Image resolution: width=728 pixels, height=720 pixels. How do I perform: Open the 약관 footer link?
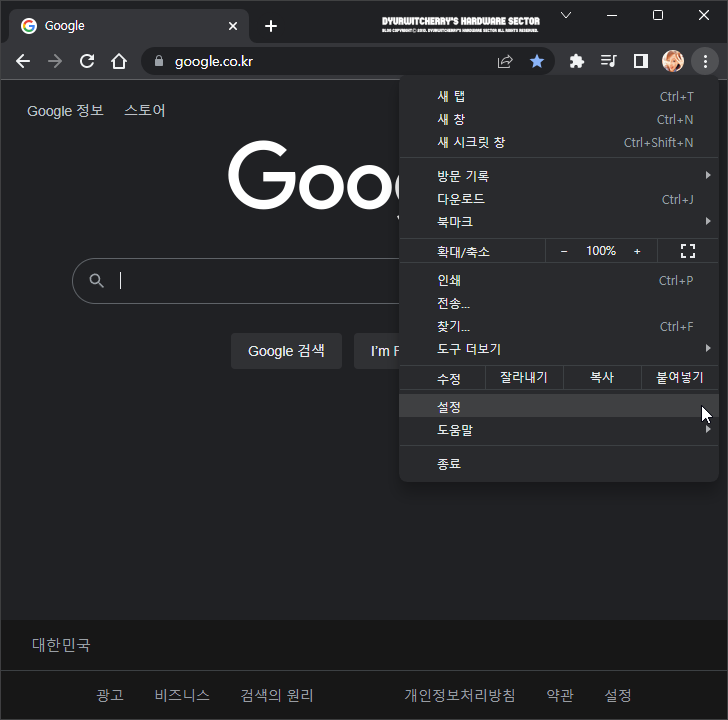click(x=560, y=695)
